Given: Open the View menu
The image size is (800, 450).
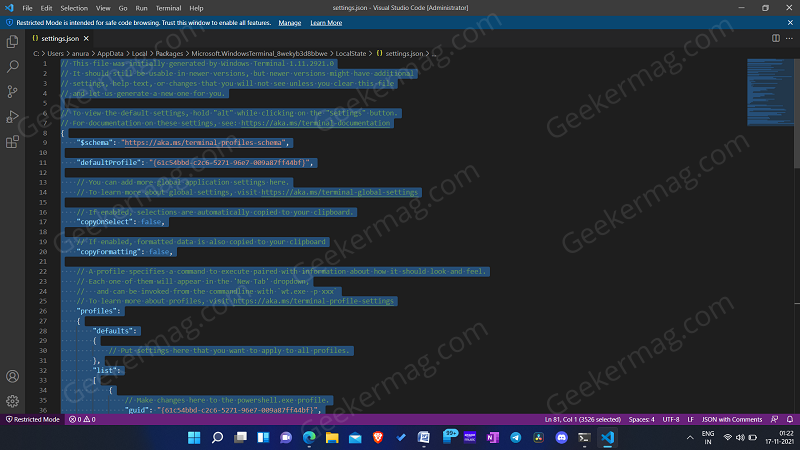Looking at the screenshot, I should pos(103,8).
